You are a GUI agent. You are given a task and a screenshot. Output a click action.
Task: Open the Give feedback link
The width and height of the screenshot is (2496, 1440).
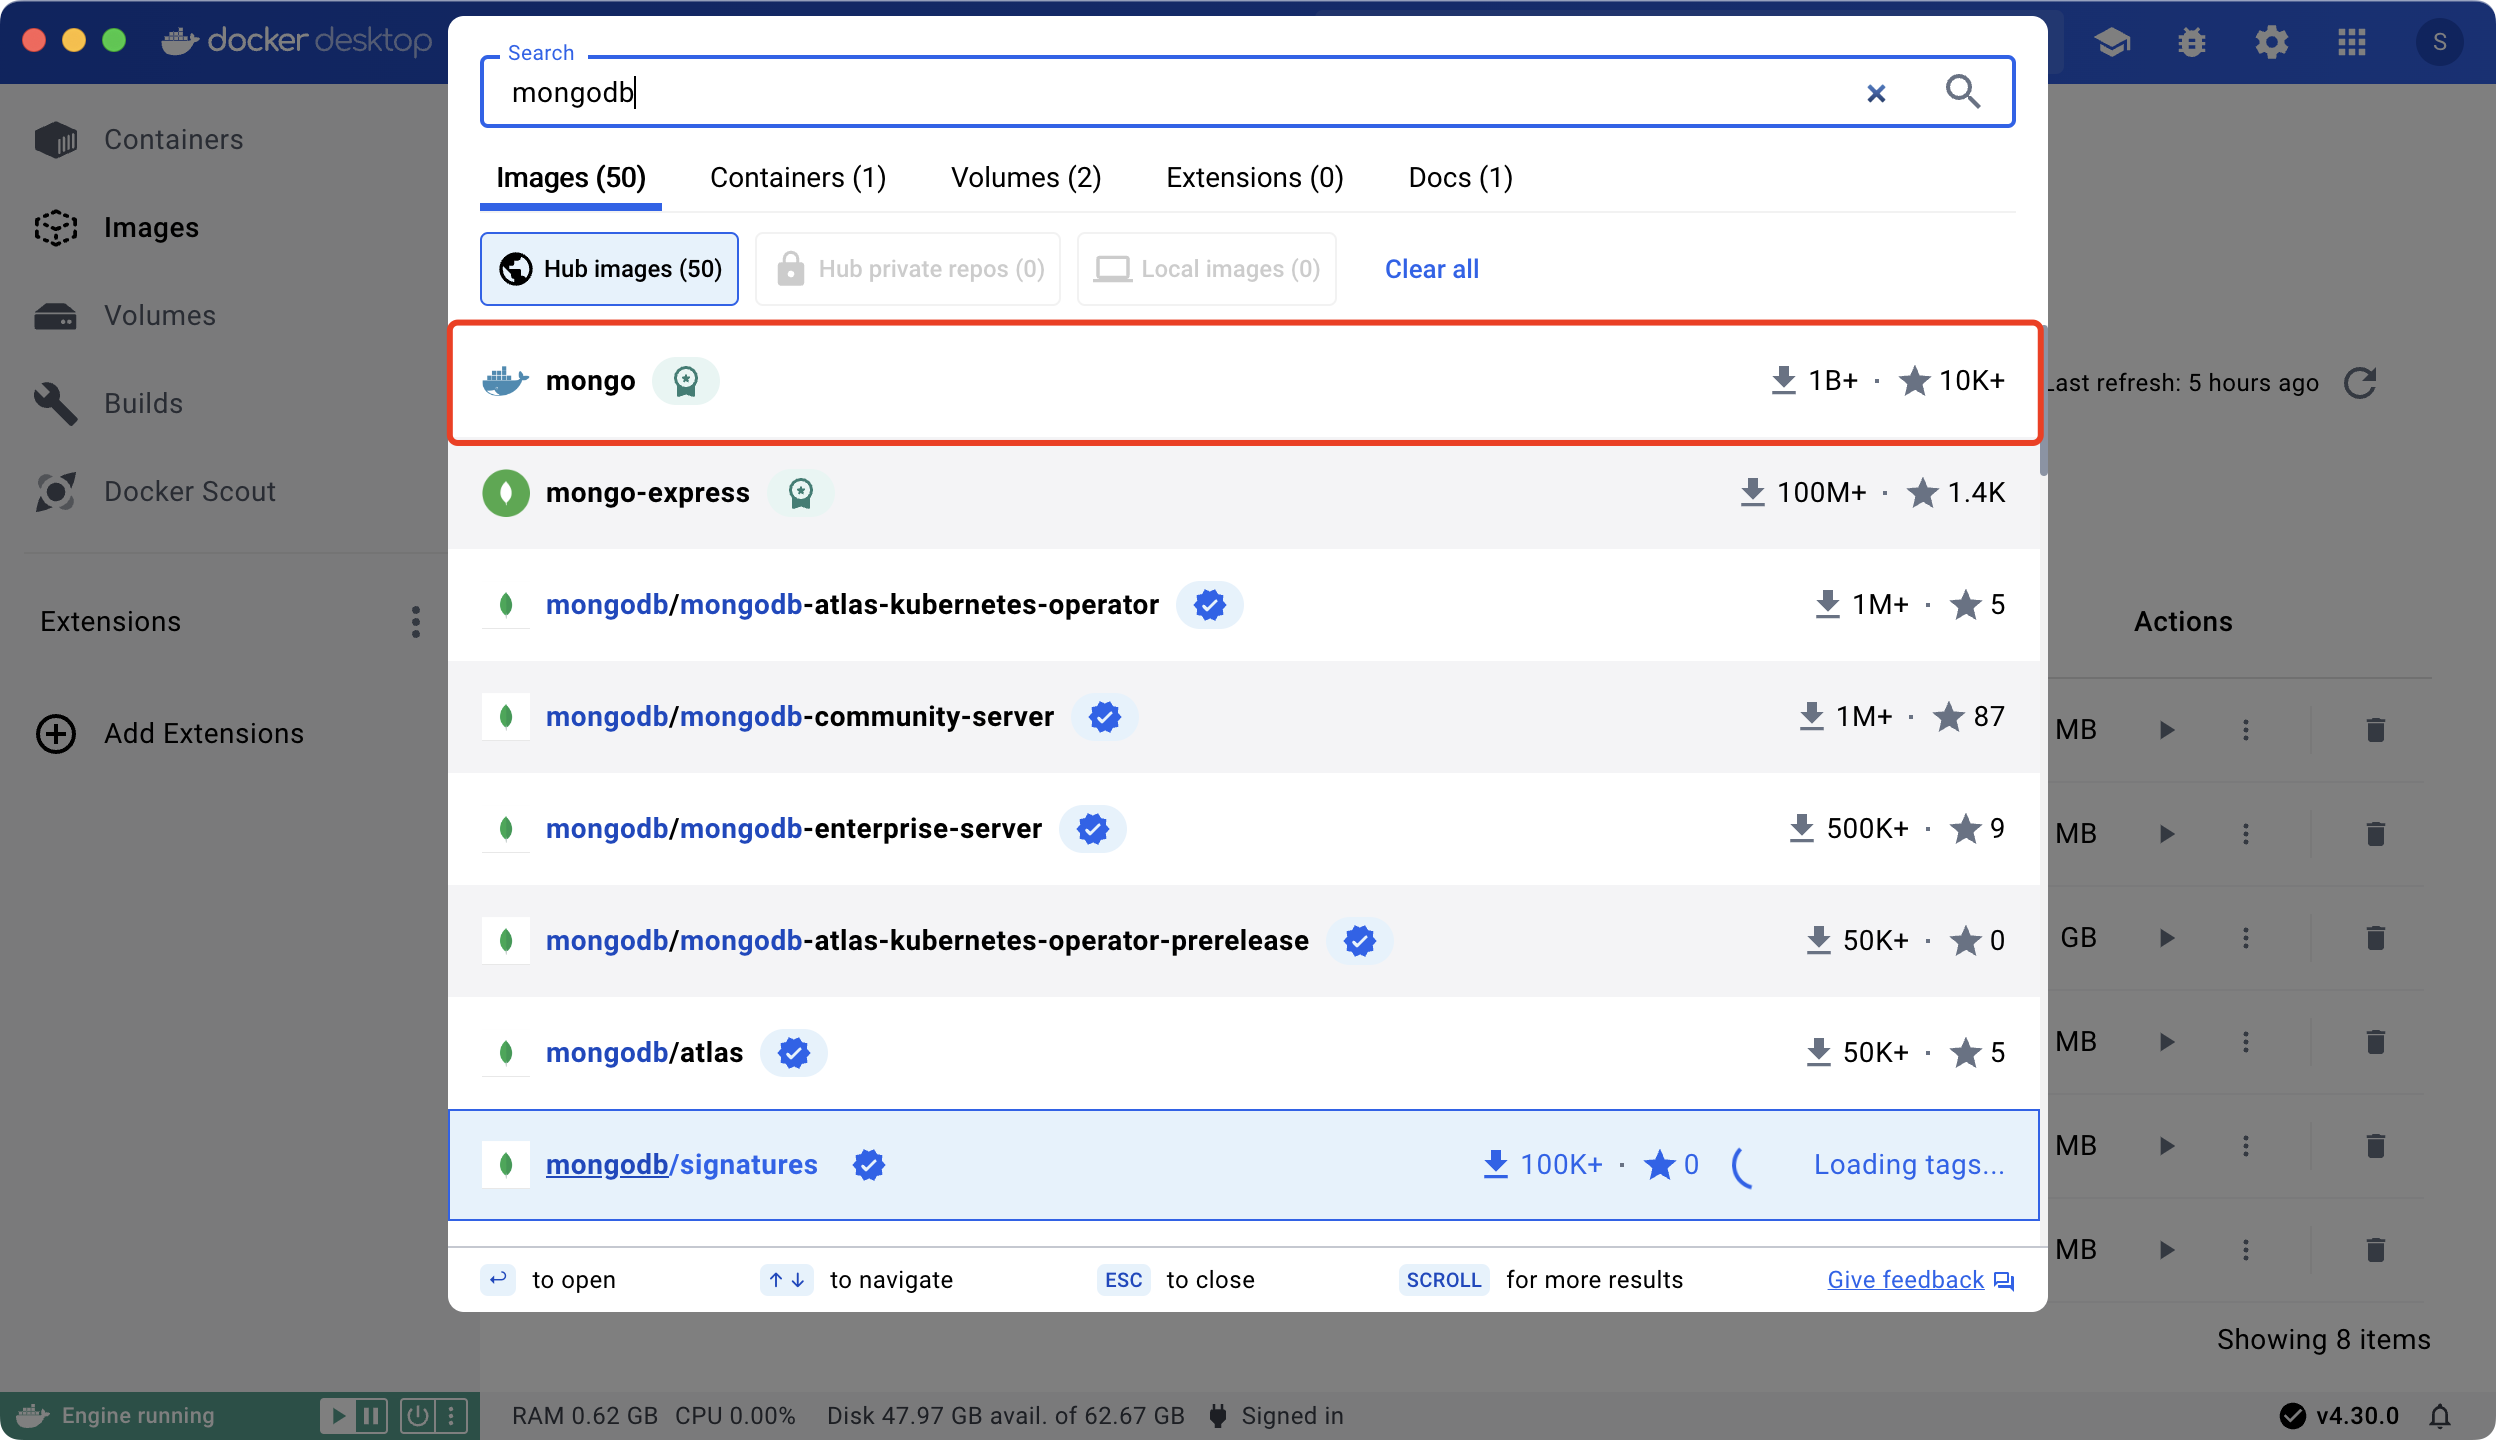click(x=1920, y=1280)
